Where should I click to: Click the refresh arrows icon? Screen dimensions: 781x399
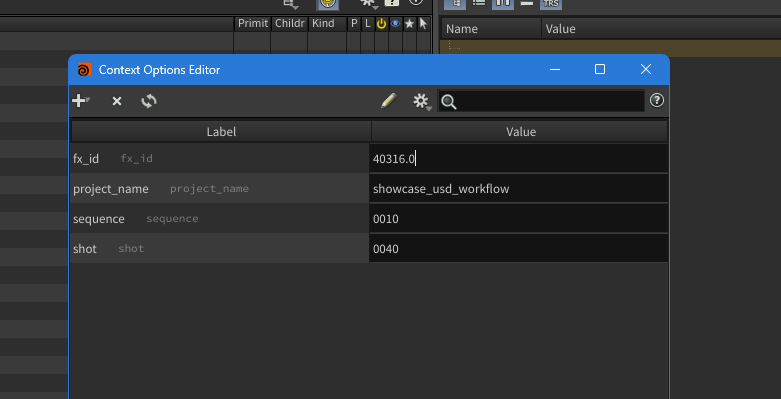148,101
